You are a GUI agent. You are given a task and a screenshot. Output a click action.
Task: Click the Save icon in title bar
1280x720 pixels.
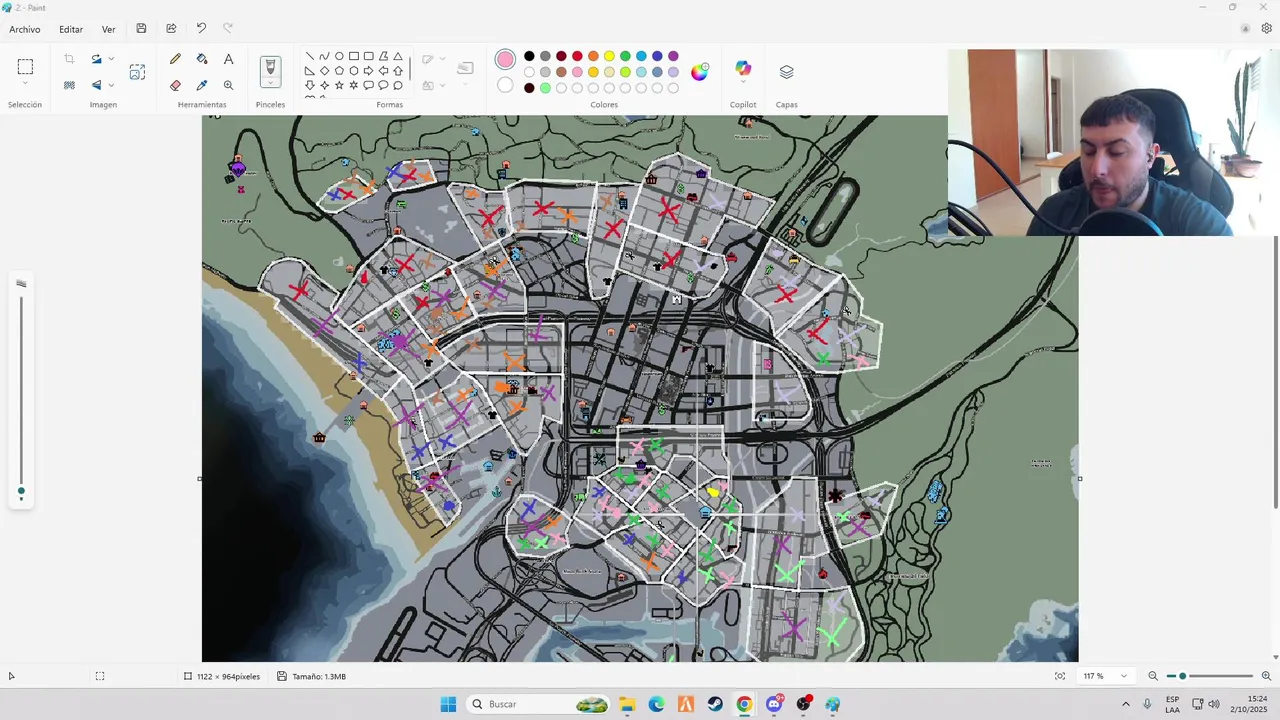pyautogui.click(x=141, y=29)
